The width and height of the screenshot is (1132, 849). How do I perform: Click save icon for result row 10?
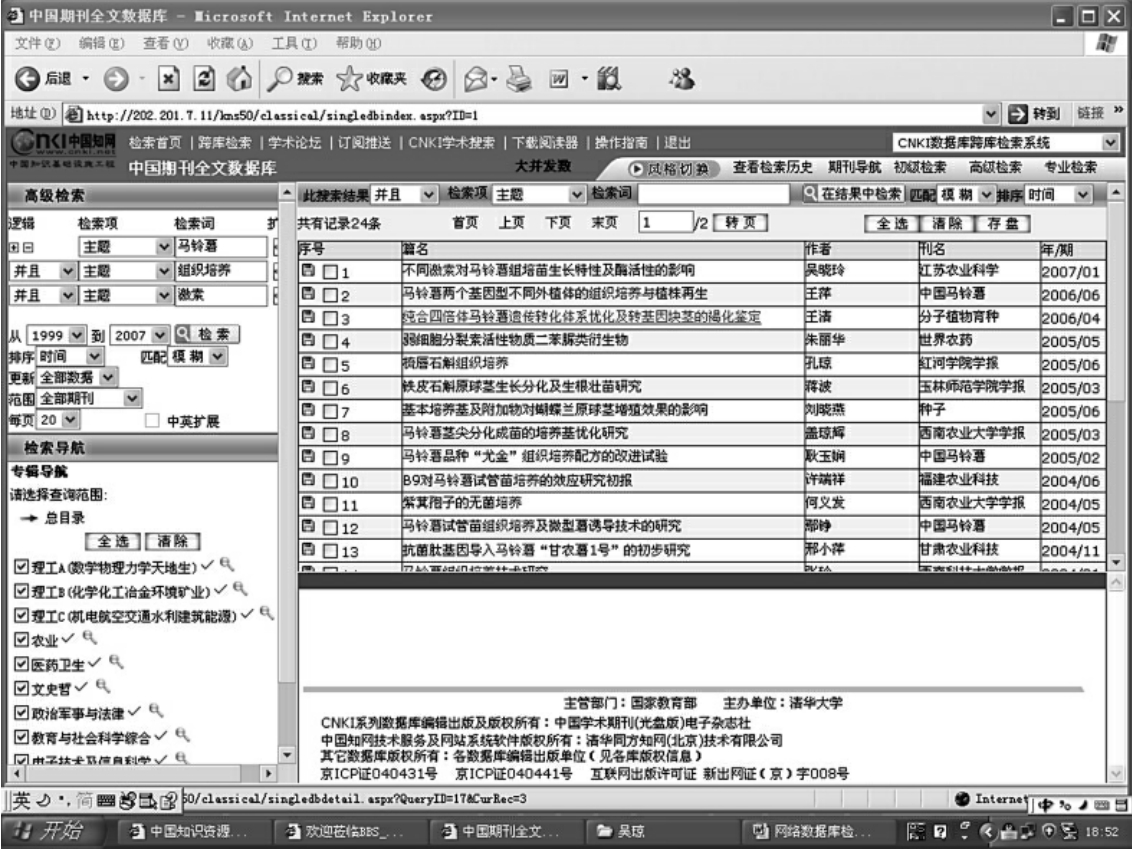coord(308,479)
